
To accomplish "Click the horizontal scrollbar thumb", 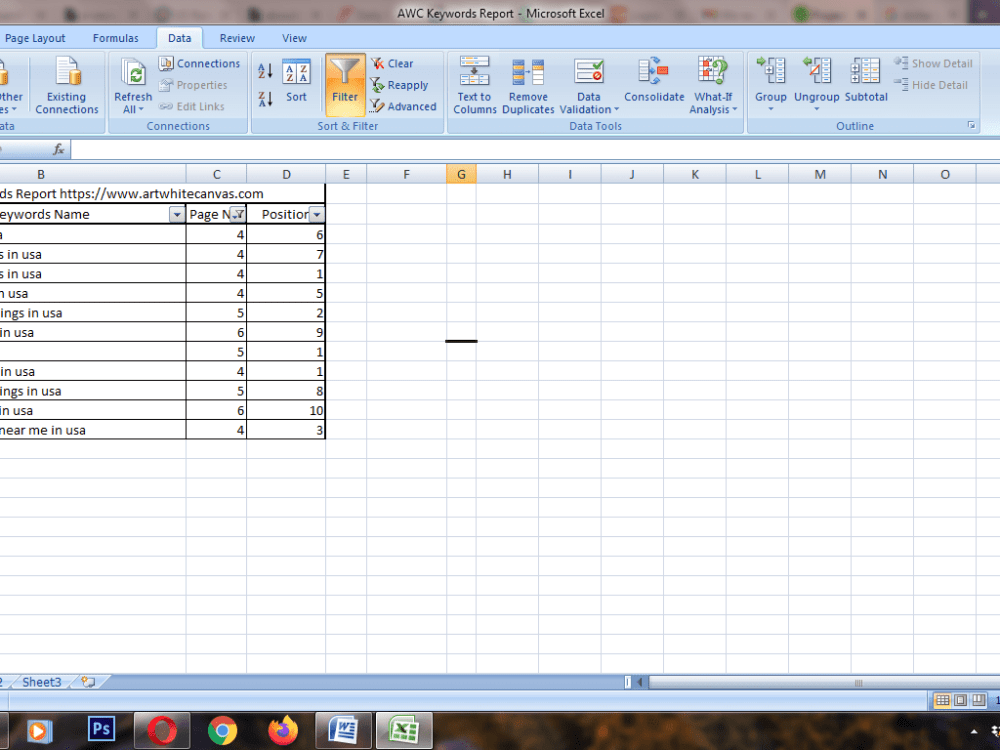I will [x=824, y=682].
